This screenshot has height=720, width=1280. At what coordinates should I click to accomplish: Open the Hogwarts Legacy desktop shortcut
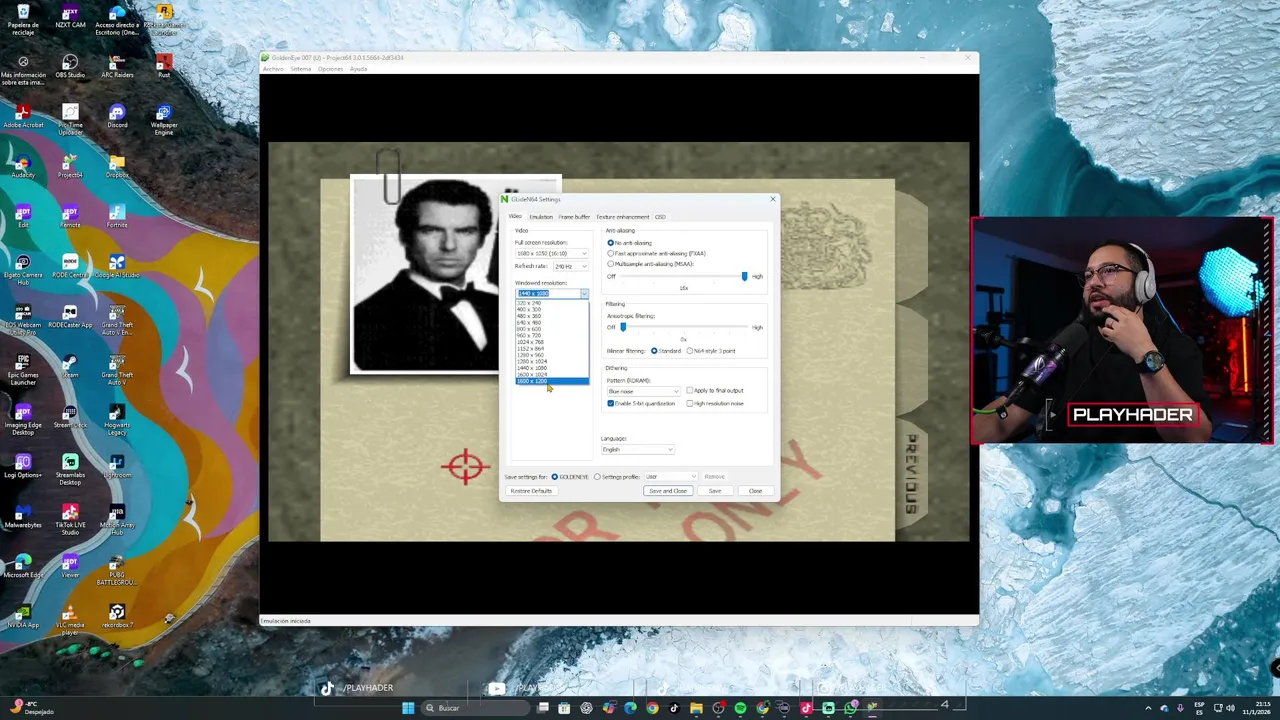point(117,420)
